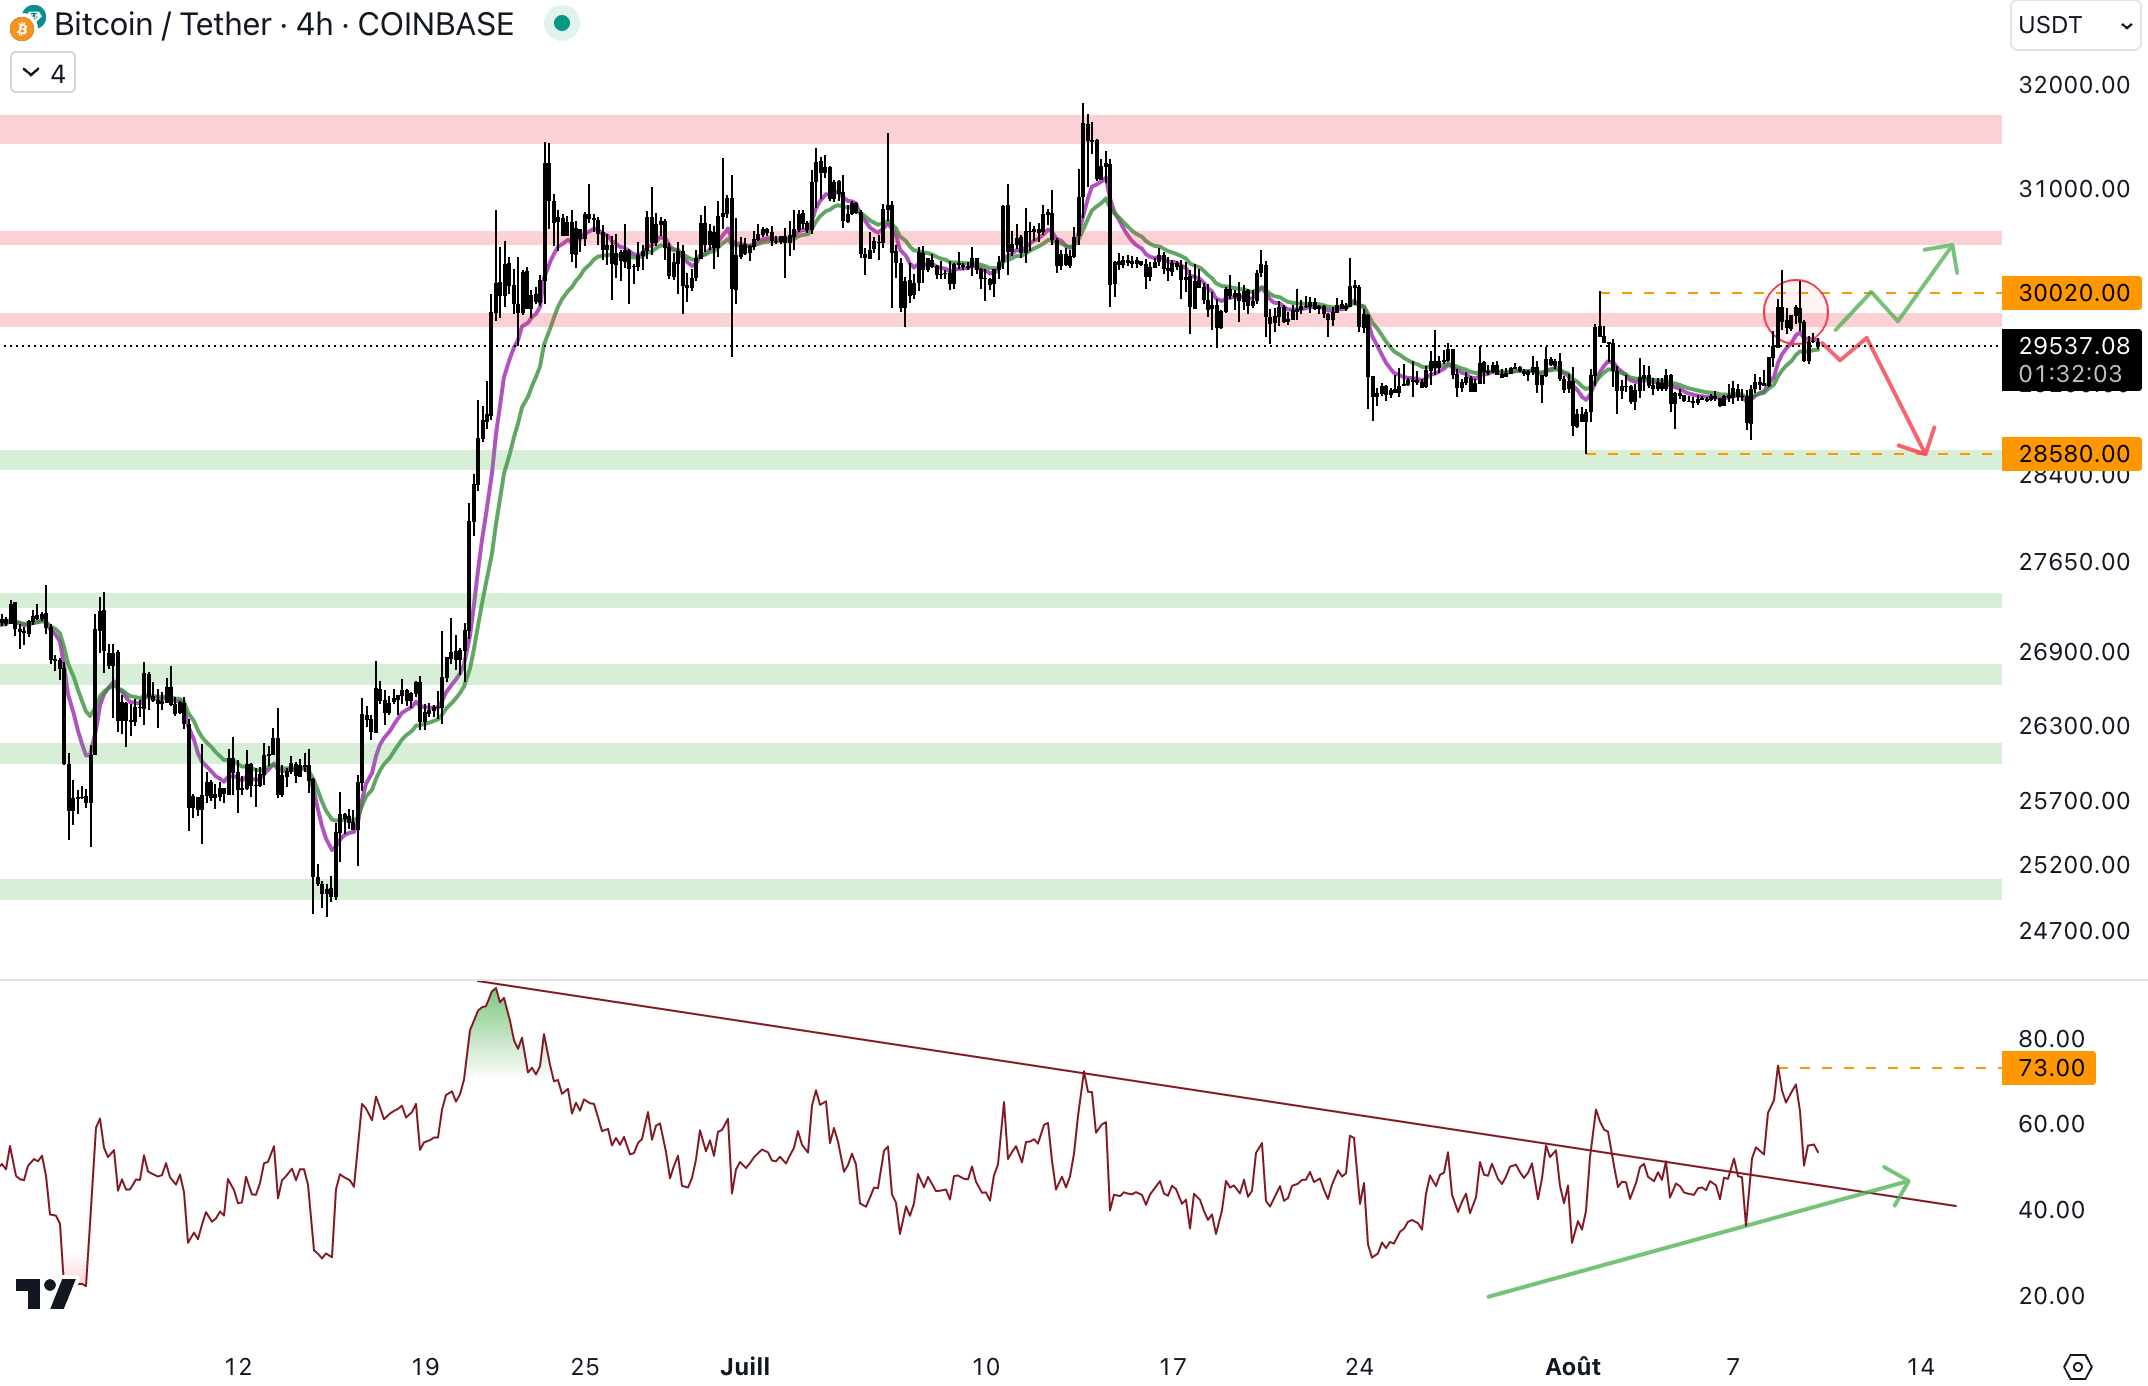2148x1386 pixels.
Task: Click the candle countdown timer 01:32:03
Action: tap(2069, 374)
